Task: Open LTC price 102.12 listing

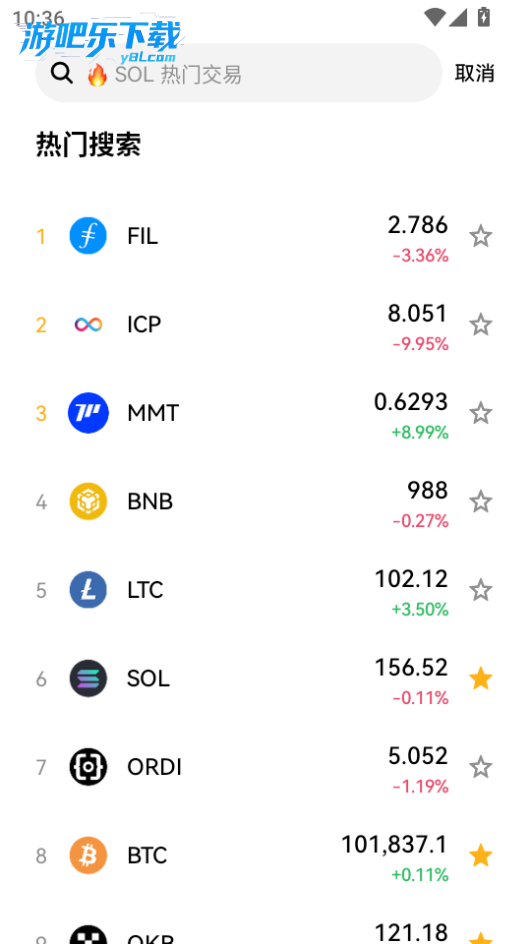Action: pos(265,590)
